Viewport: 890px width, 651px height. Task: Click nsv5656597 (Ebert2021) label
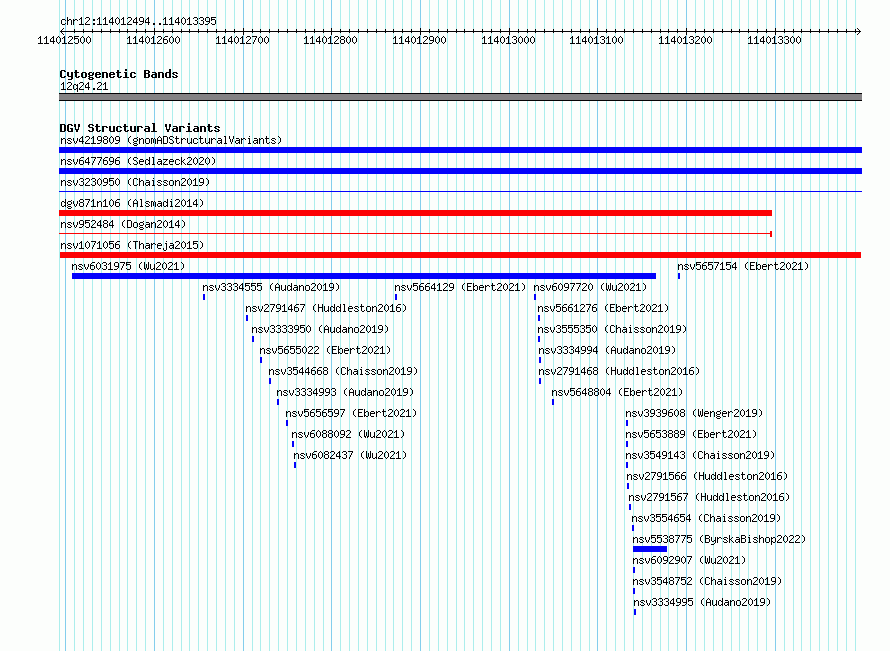[351, 413]
